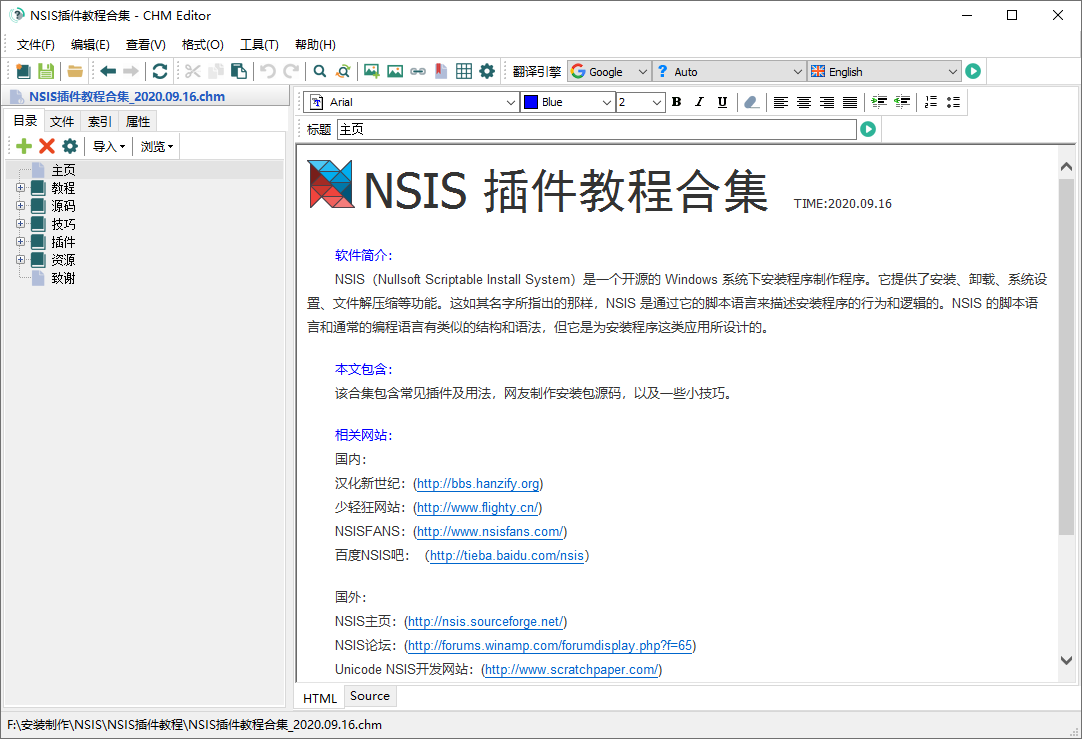Viewport: 1082px width, 739px height.
Task: Expand the 源码 tree node
Action: point(20,205)
